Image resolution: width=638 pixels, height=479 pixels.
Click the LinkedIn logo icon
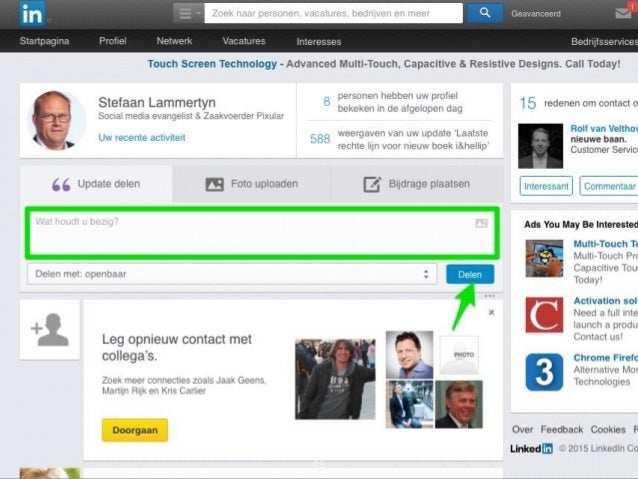[x=32, y=13]
